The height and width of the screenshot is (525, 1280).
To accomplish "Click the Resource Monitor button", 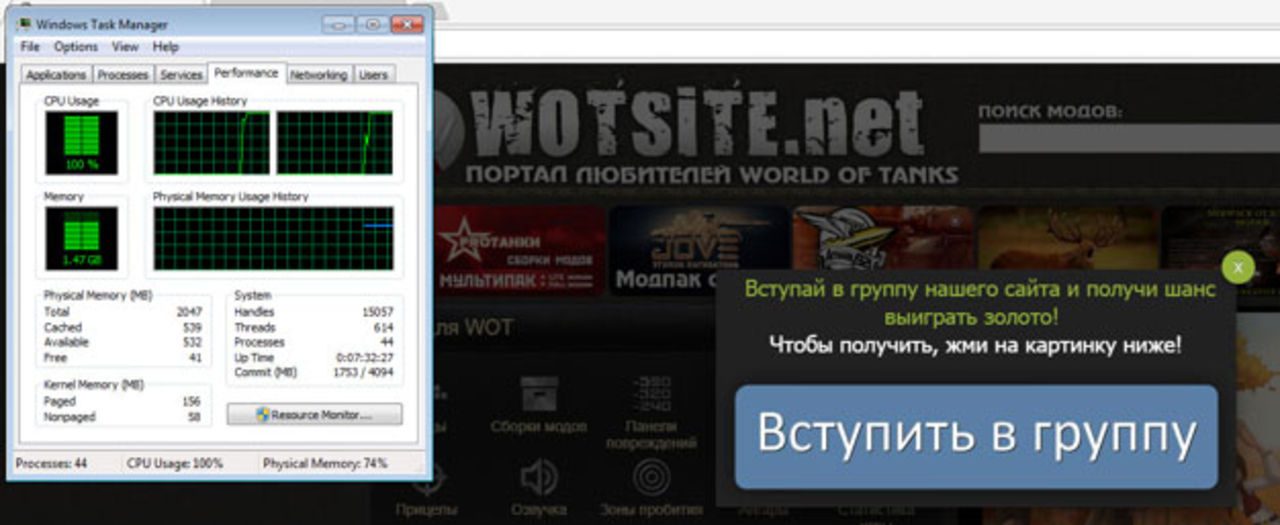I will pos(314,414).
